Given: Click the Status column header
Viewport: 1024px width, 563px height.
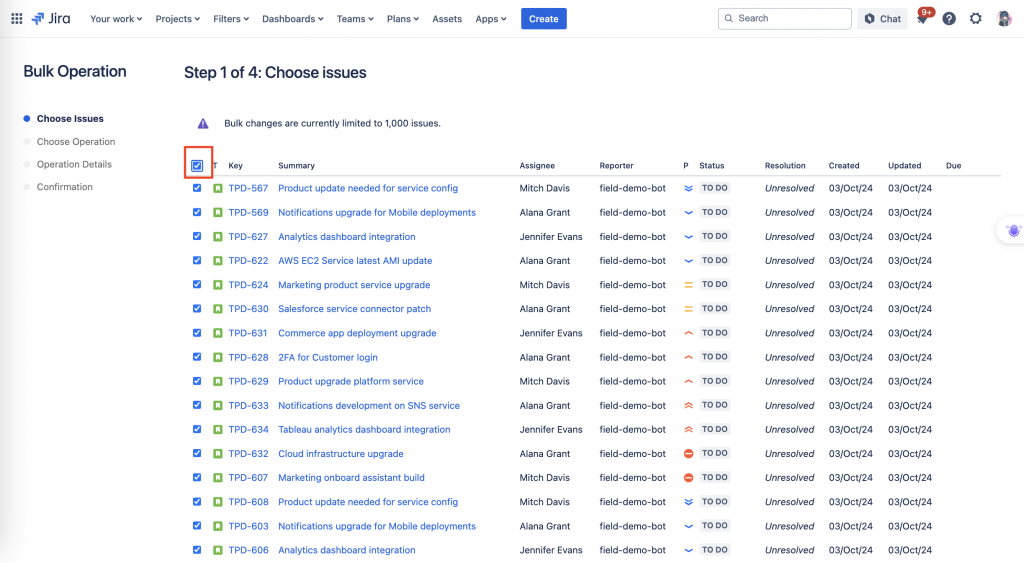Looking at the screenshot, I should (x=711, y=166).
